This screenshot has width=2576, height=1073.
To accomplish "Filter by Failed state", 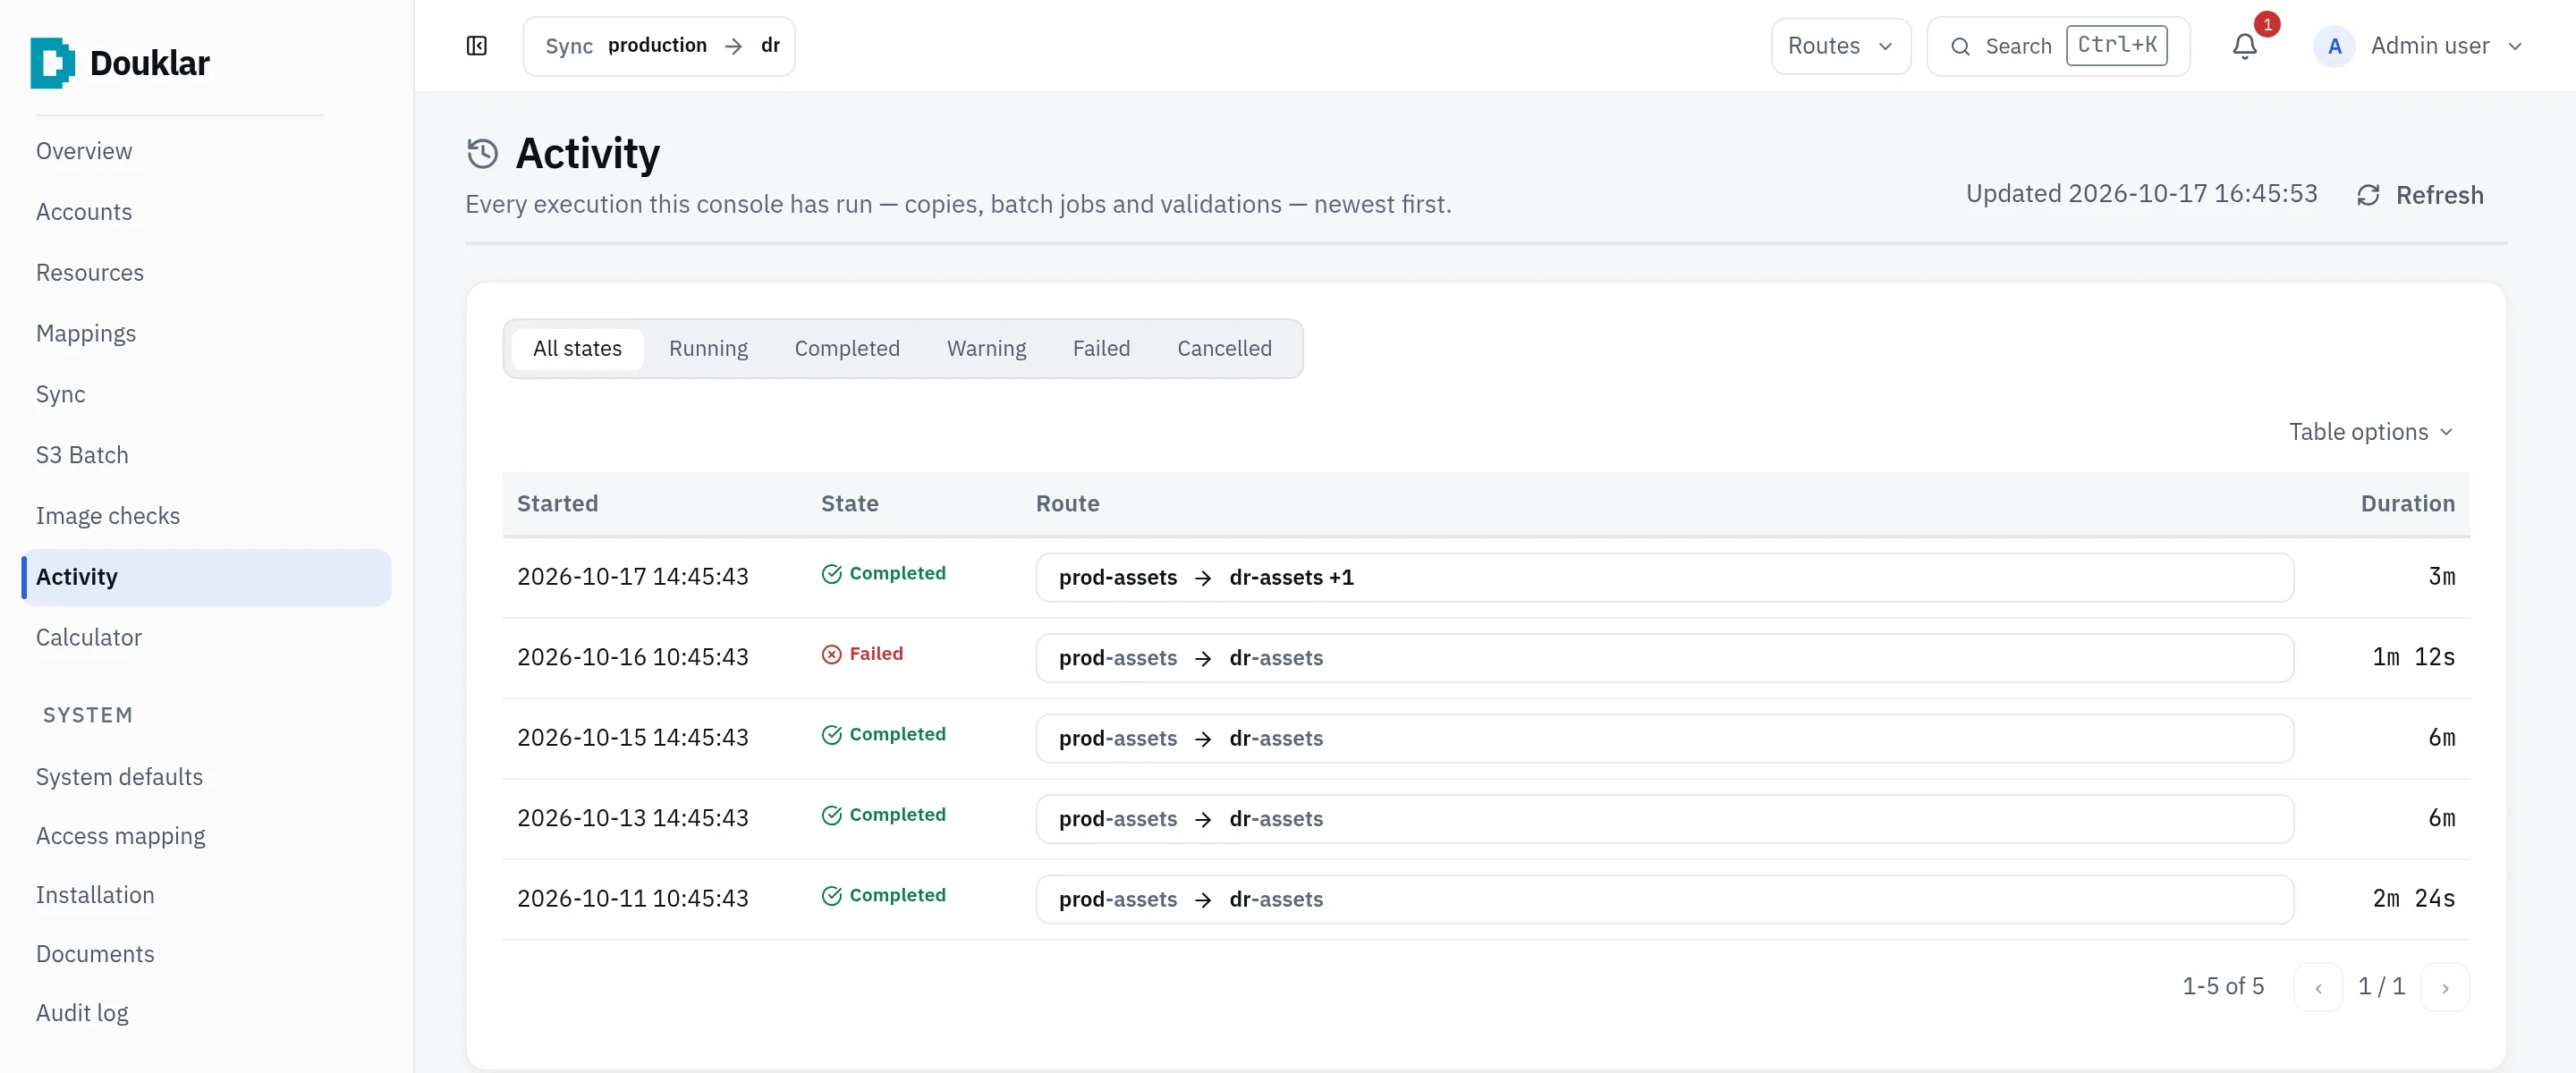I will tap(1101, 349).
